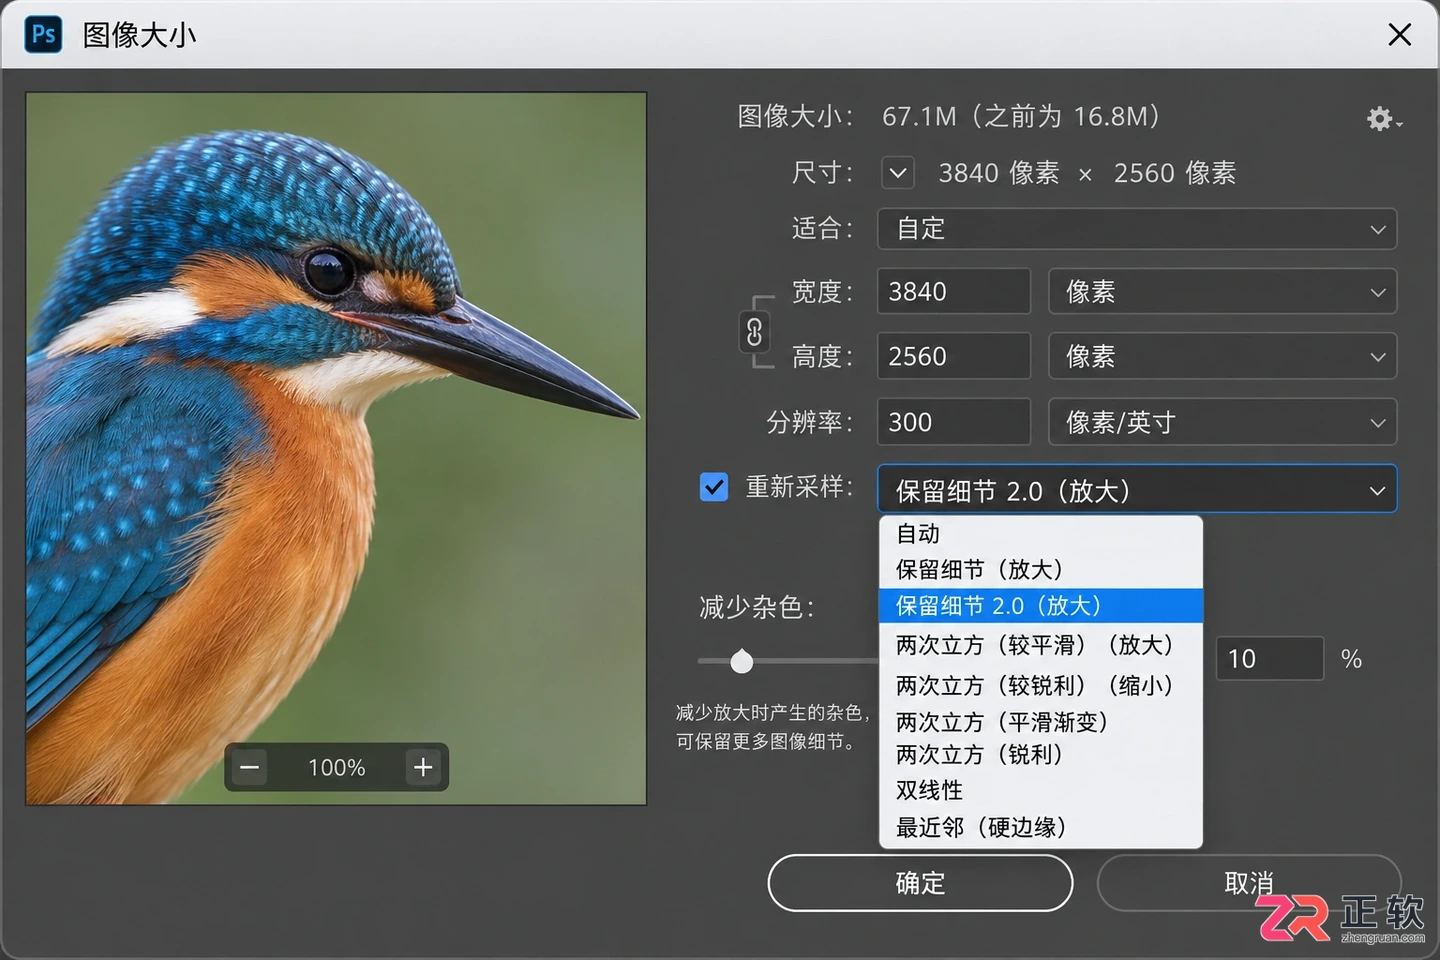The image size is (1440, 960).
Task: Open the 适合 preset dropdown
Action: click(1137, 229)
